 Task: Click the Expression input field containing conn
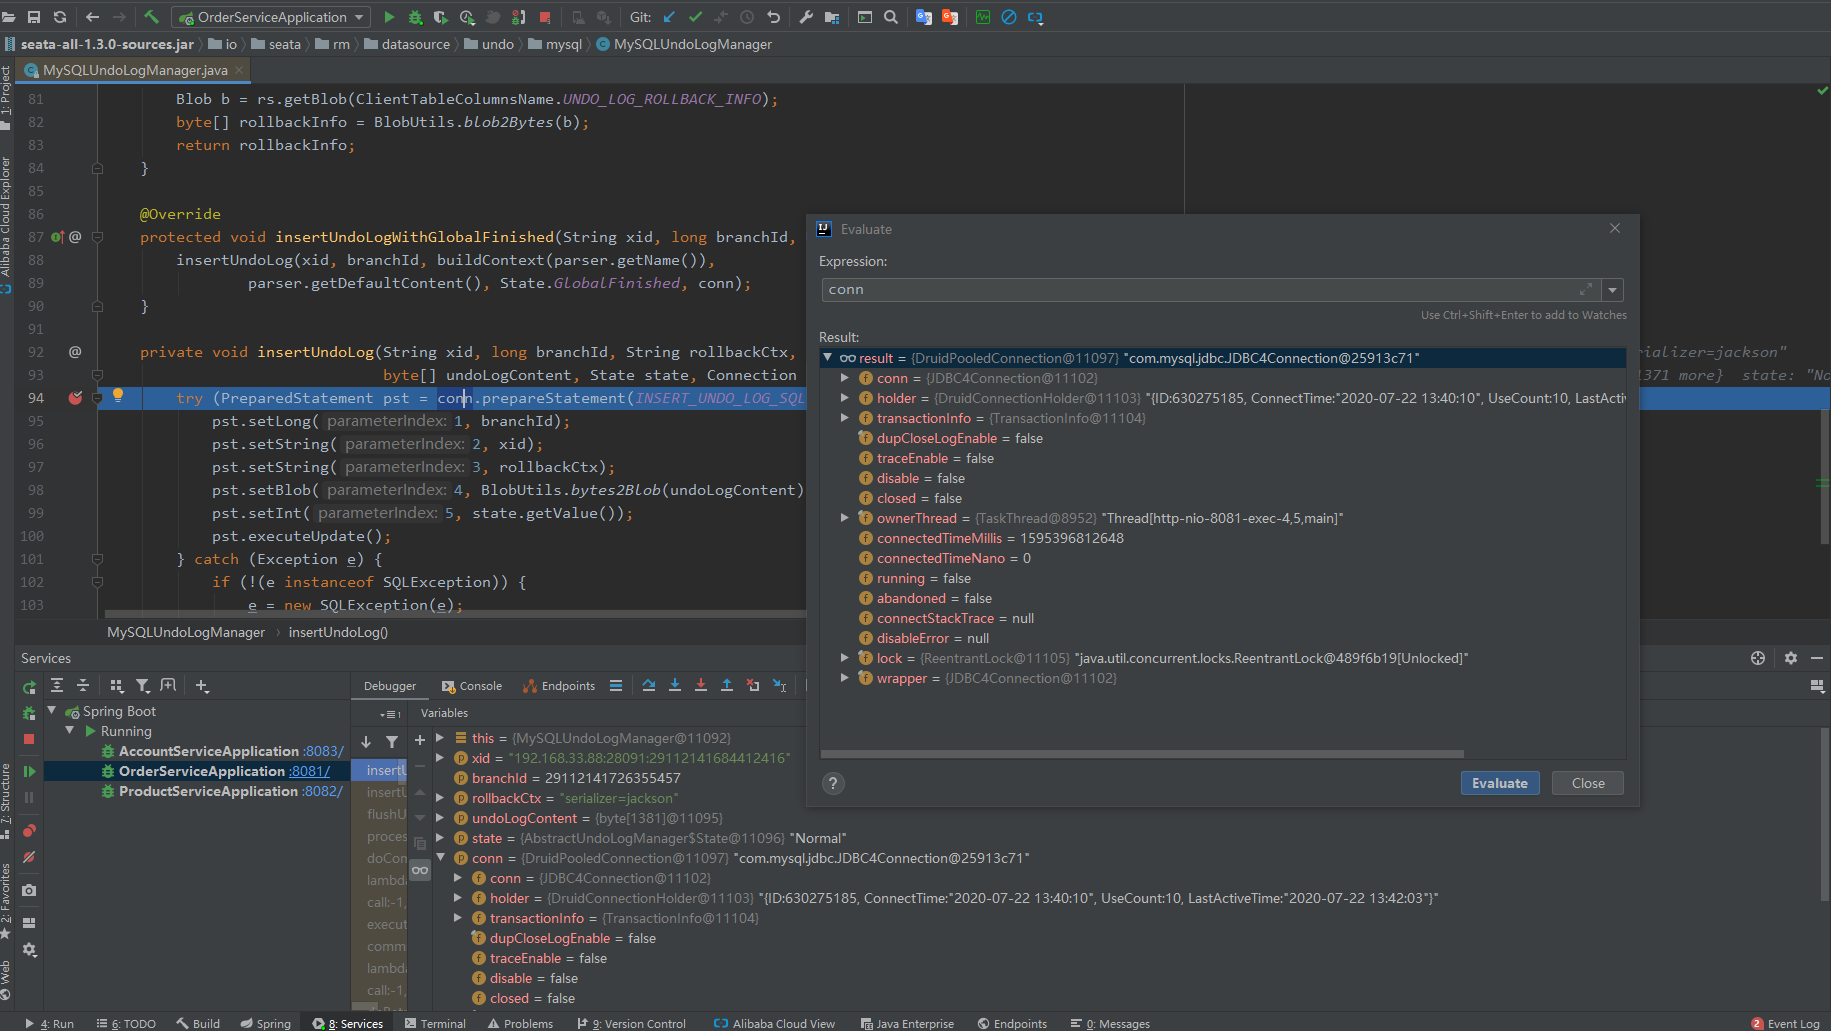tap(1210, 290)
